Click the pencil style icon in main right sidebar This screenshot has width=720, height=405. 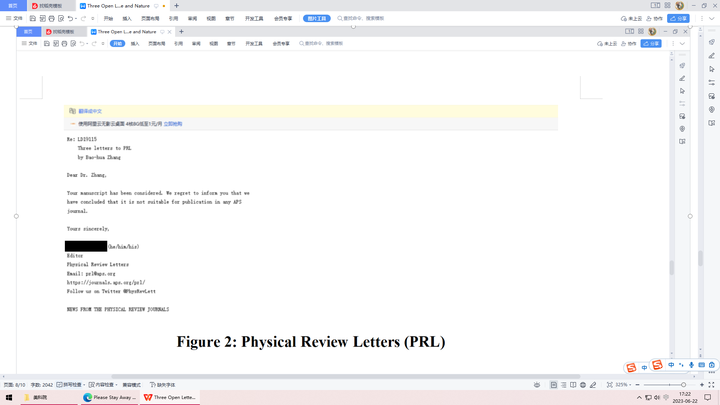[x=712, y=56]
